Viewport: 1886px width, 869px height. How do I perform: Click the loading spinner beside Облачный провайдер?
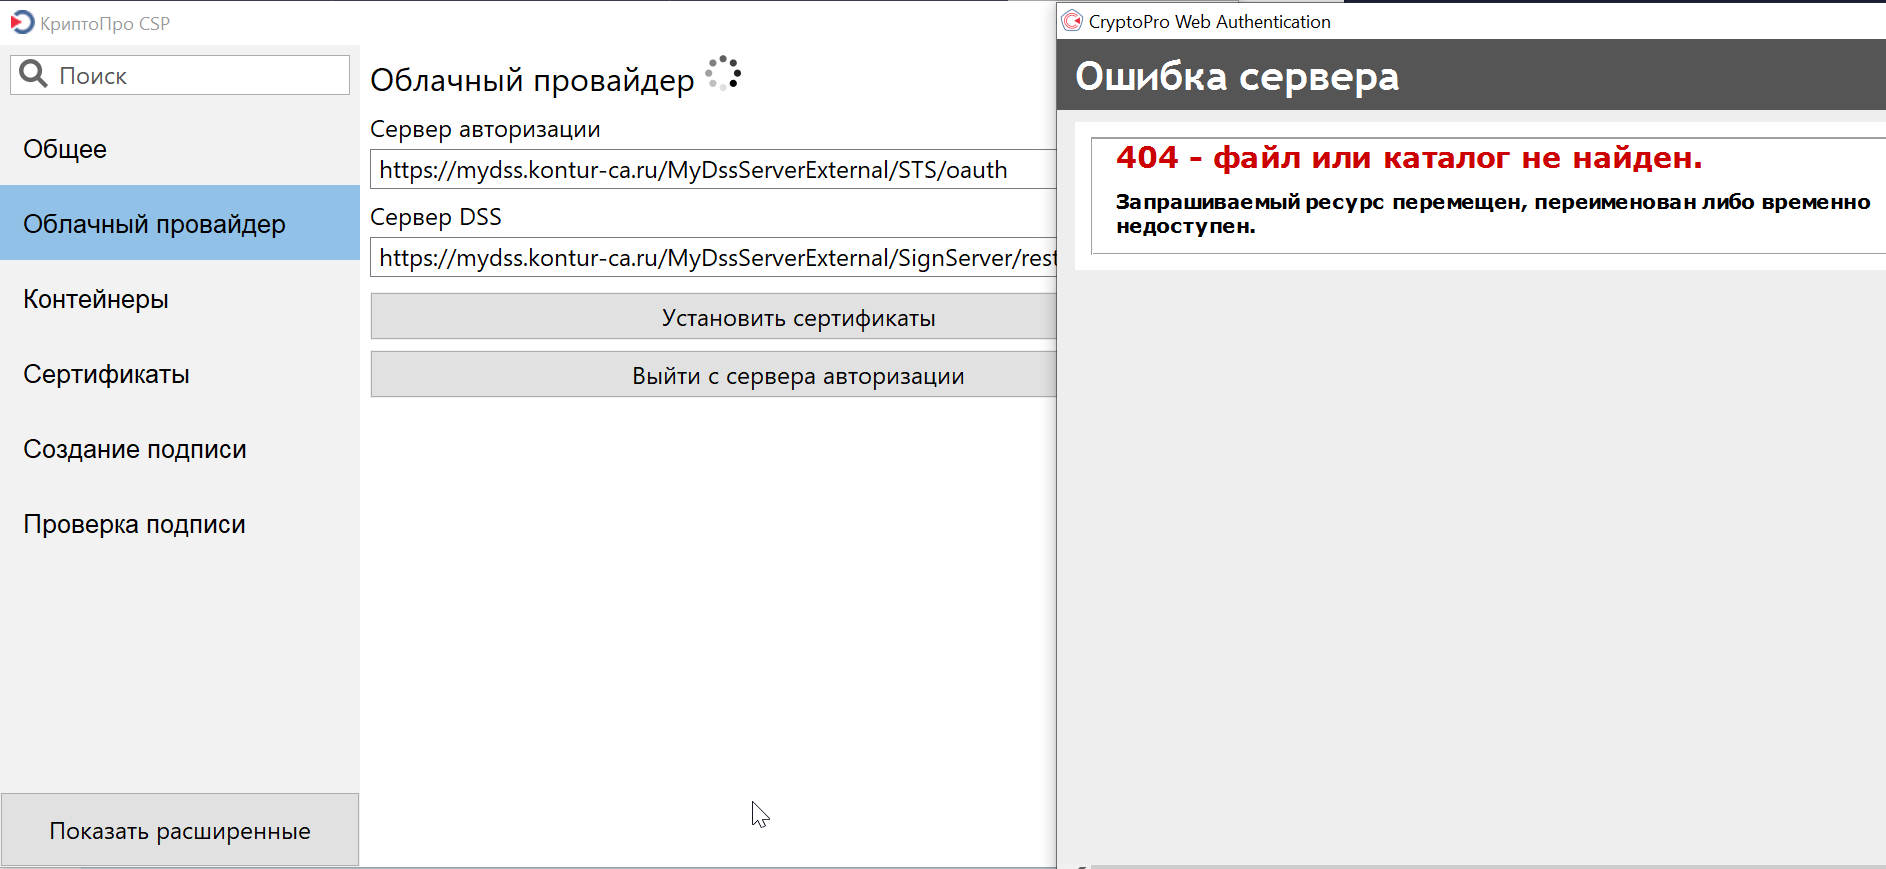coord(723,74)
